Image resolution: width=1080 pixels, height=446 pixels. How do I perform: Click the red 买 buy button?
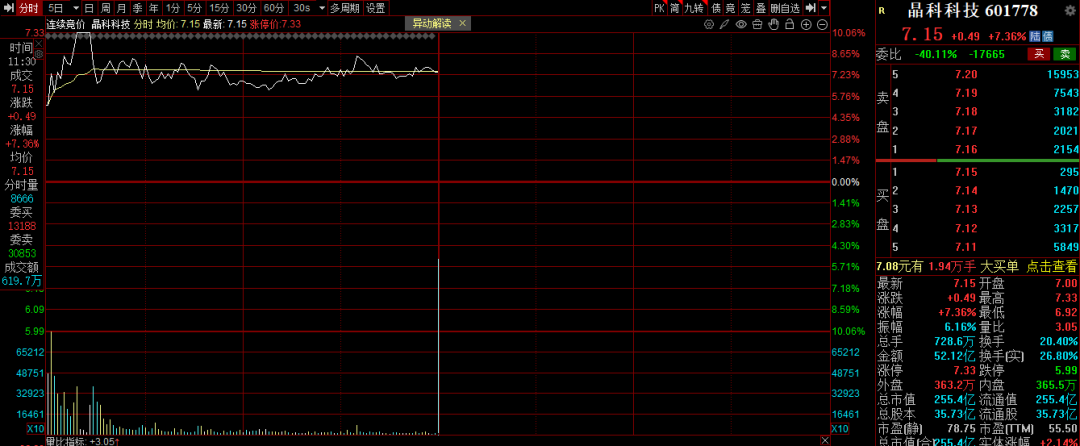pyautogui.click(x=1040, y=54)
